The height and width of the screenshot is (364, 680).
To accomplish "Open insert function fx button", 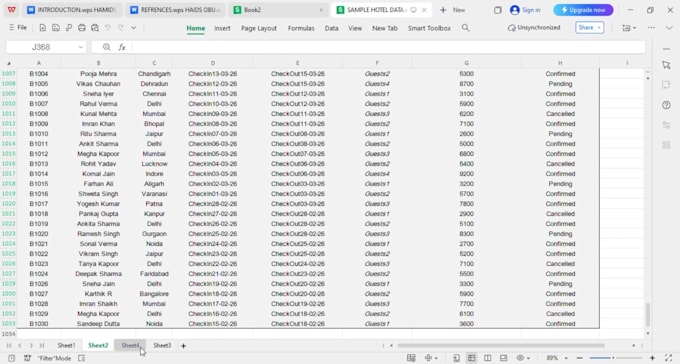I will click(122, 47).
